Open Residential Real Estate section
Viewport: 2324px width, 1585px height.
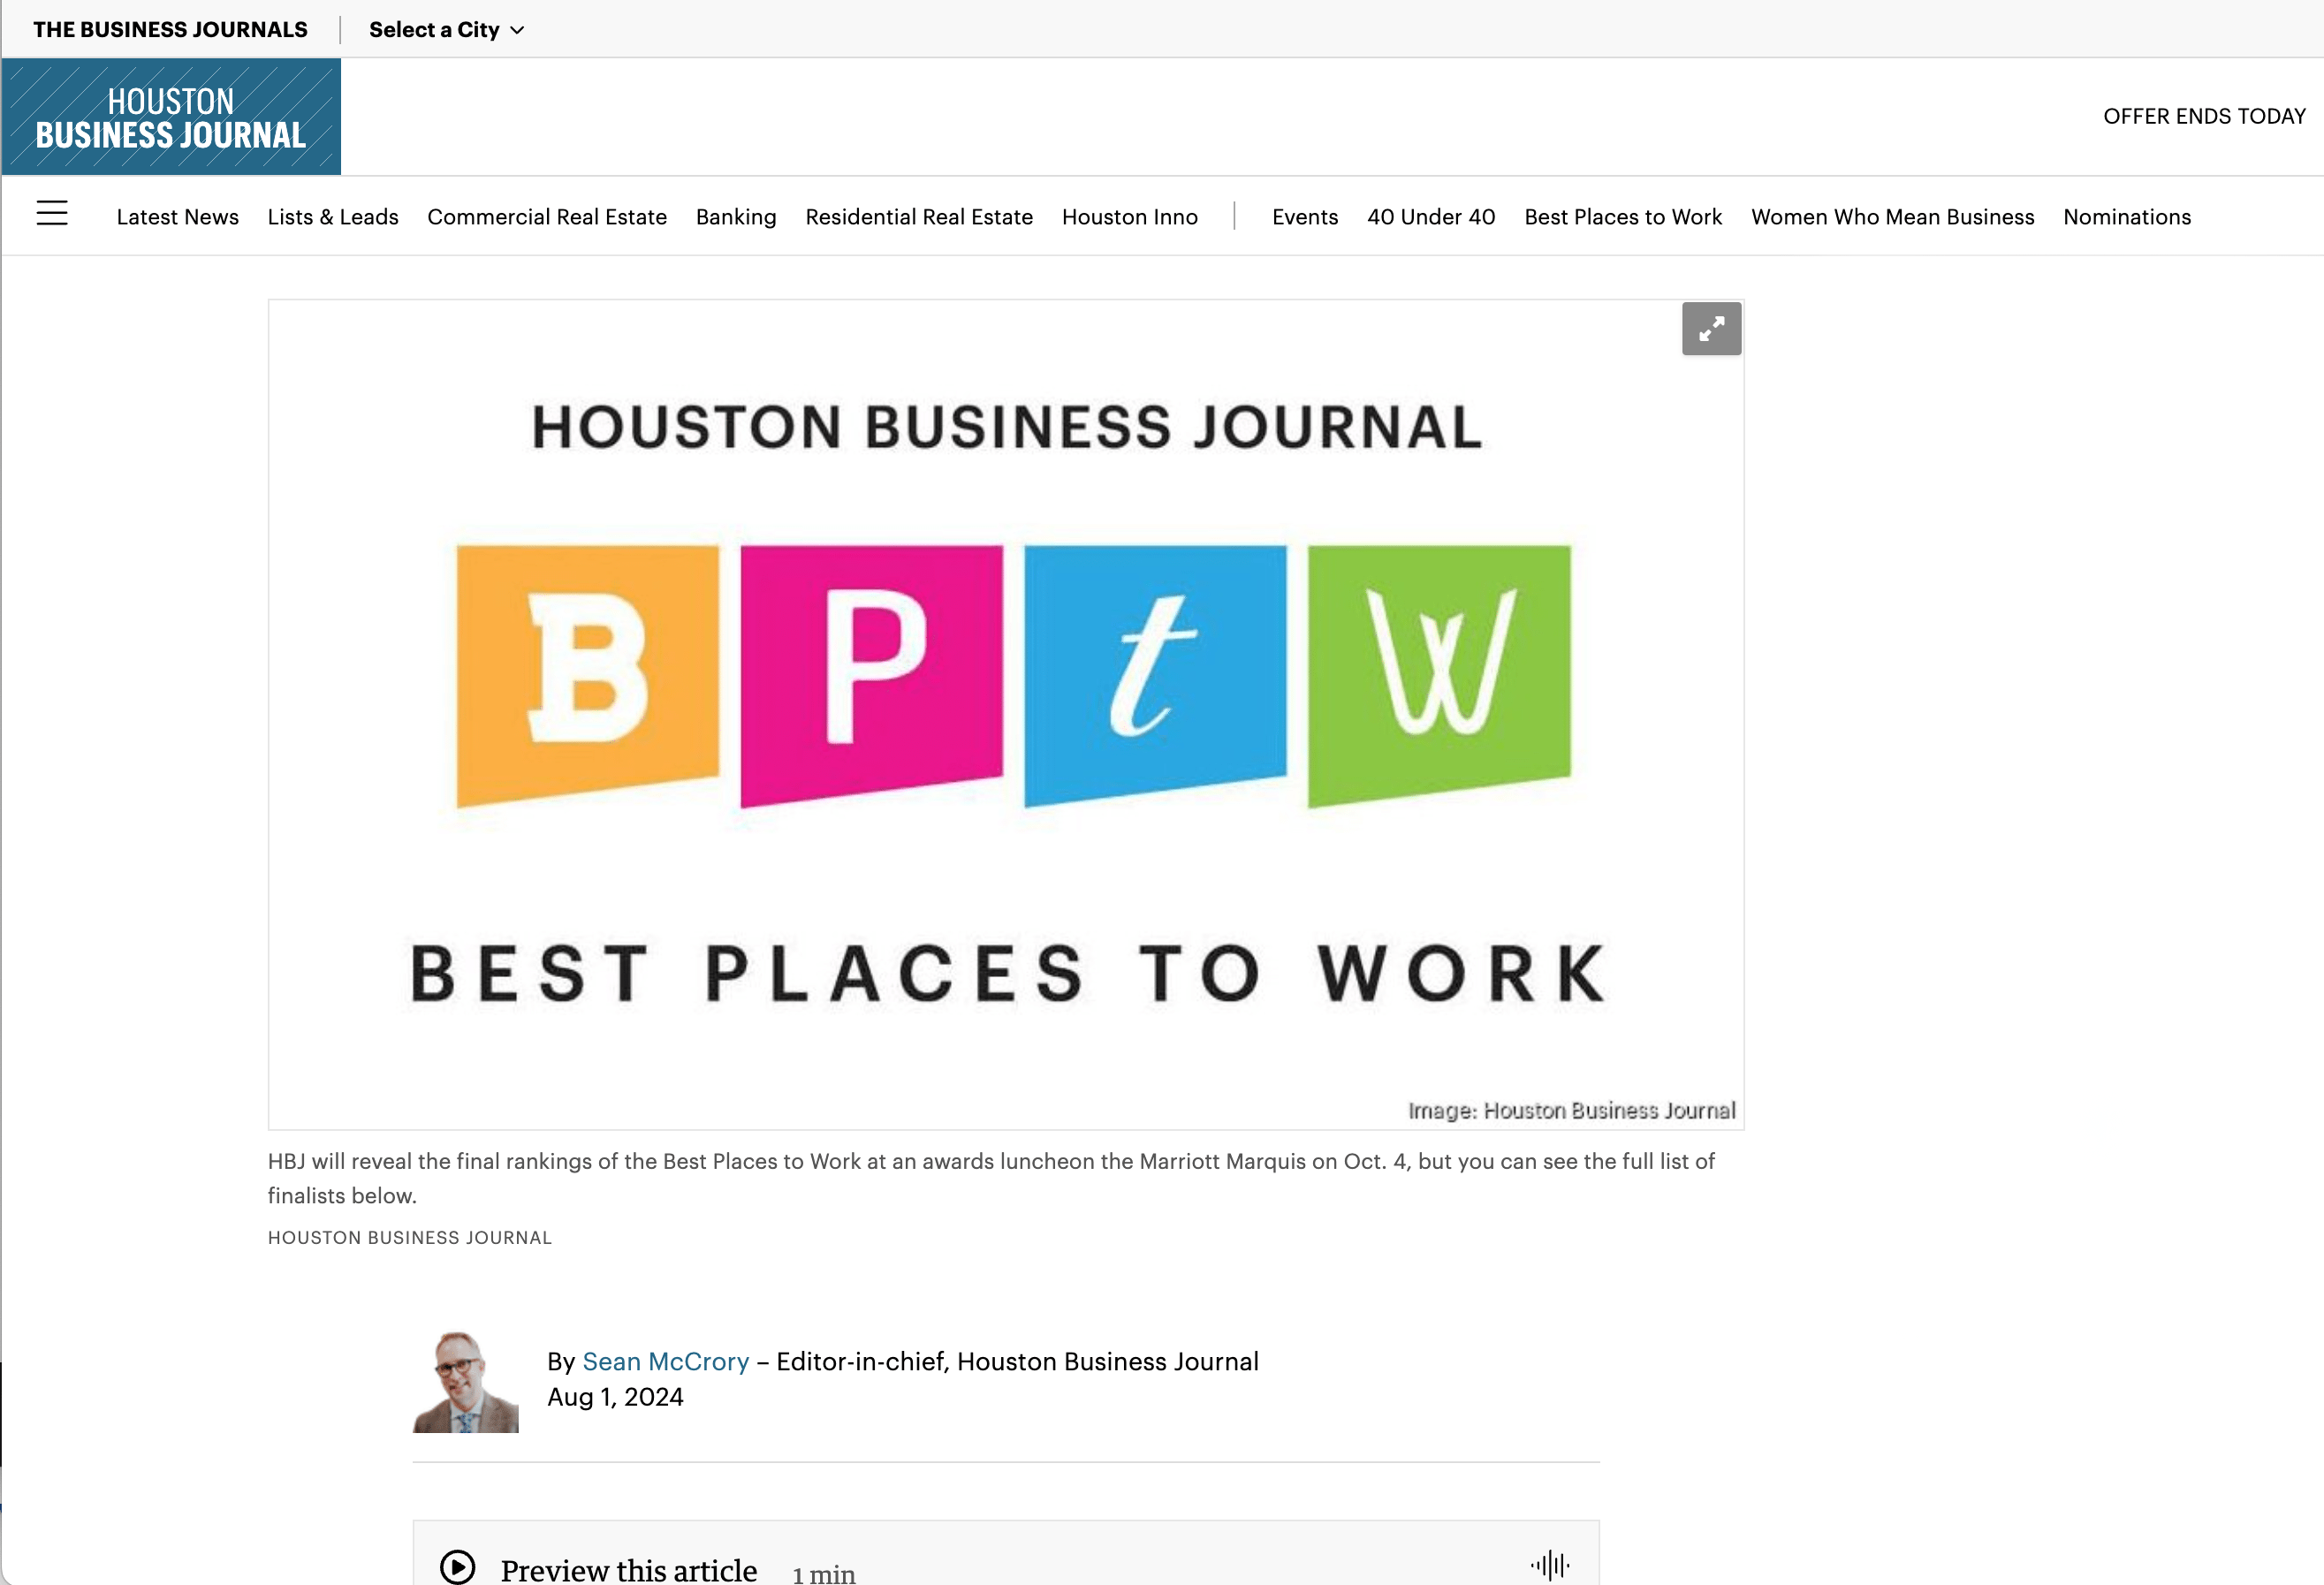pyautogui.click(x=919, y=217)
